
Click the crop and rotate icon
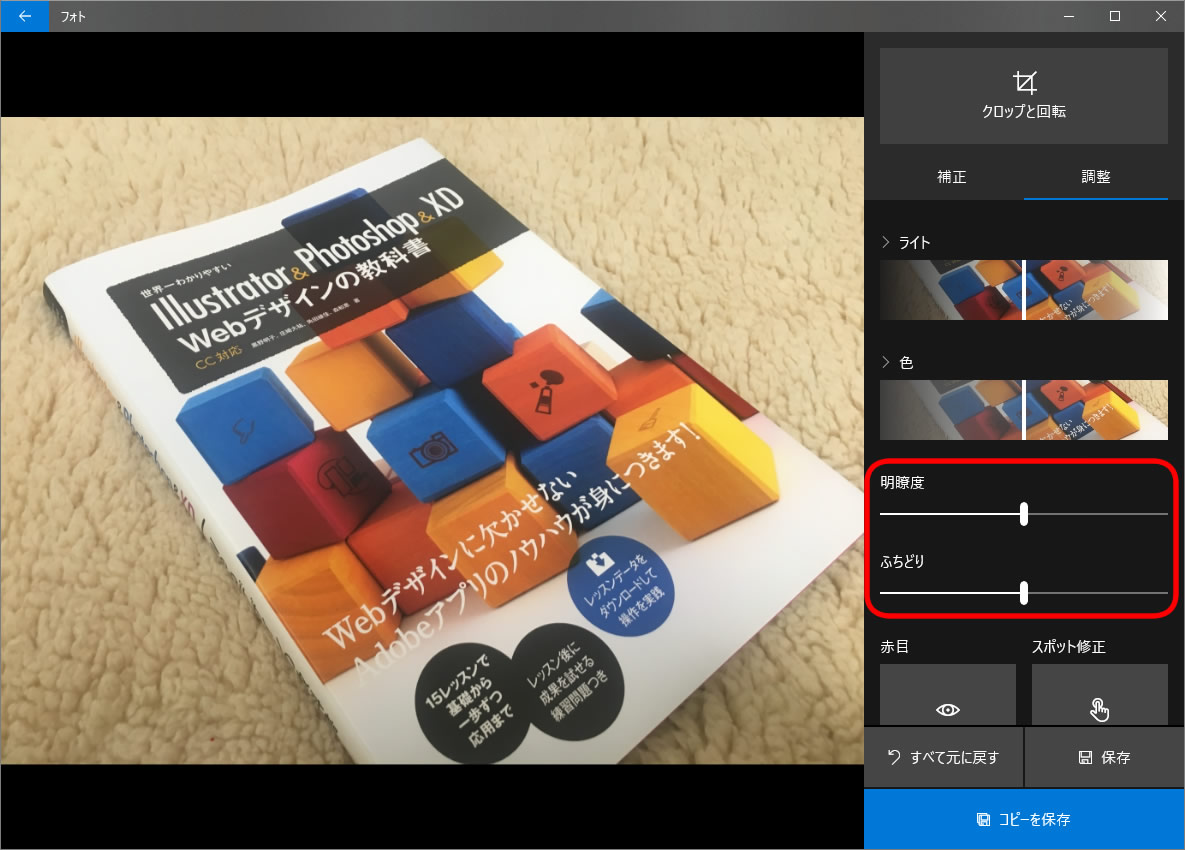1024,82
